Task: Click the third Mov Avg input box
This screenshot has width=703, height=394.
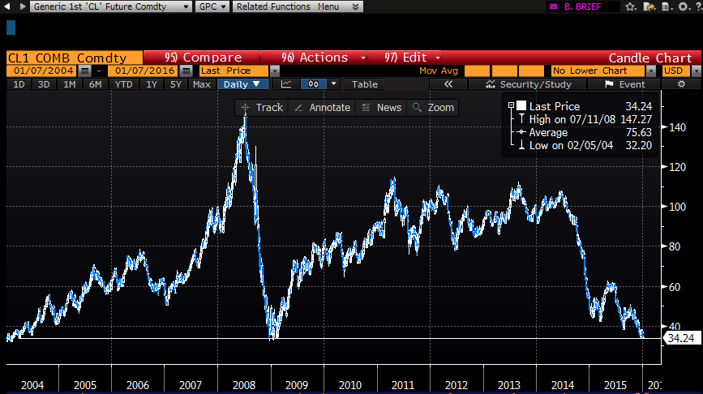Action: (x=531, y=71)
